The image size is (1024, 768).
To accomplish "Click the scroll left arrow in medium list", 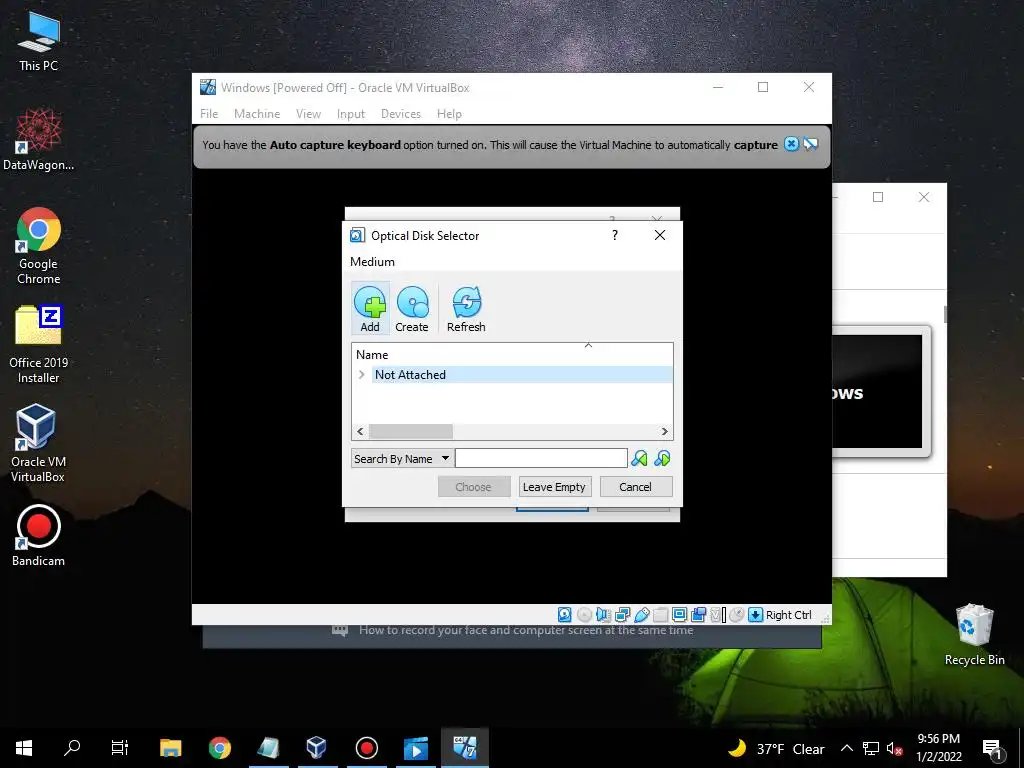I will 360,432.
